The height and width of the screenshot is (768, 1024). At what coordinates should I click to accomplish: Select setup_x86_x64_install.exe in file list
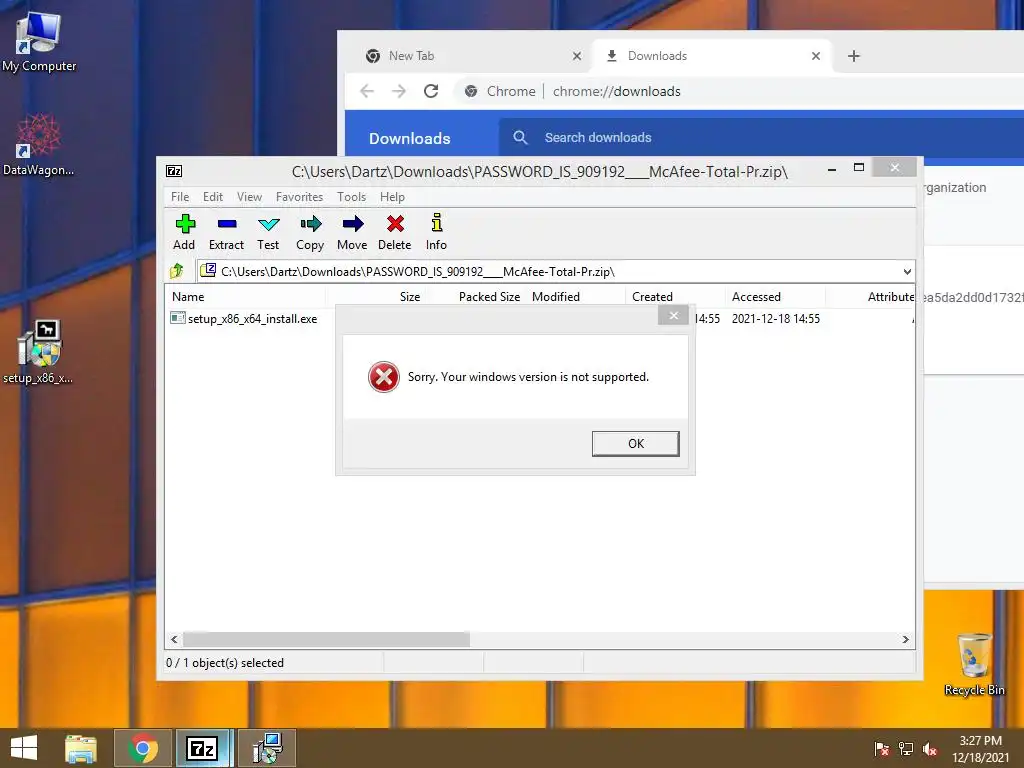click(x=245, y=319)
